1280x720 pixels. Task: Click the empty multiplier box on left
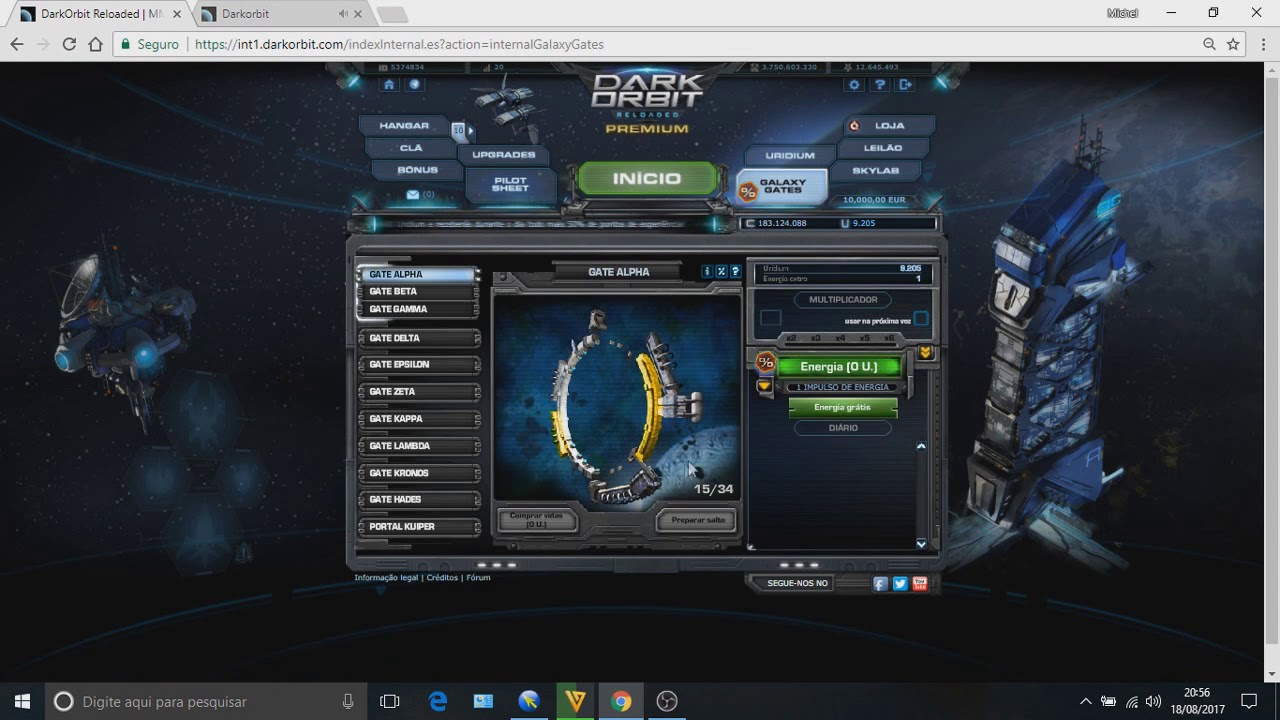(x=770, y=318)
